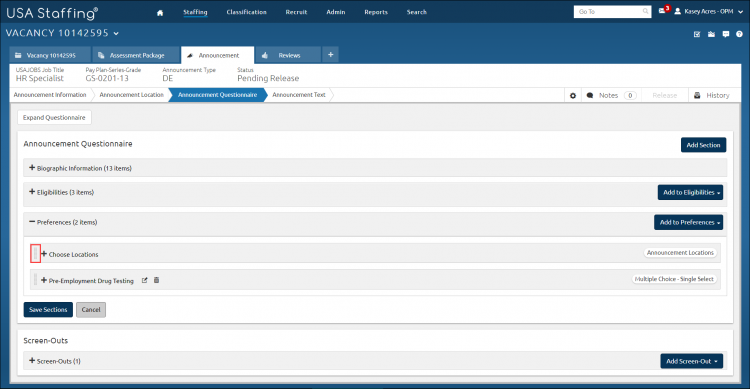The height and width of the screenshot is (389, 750).
Task: Go to the Announcement Information step
Action: point(50,95)
